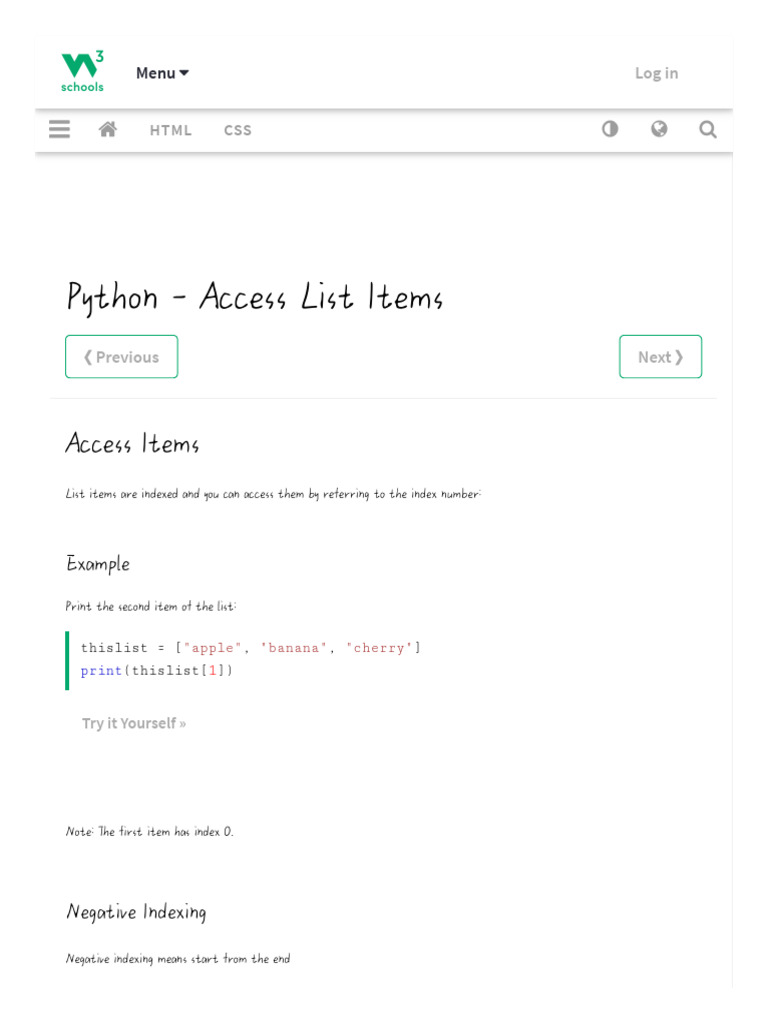Click the Menu caret arrow
The image size is (768, 1024).
click(184, 73)
